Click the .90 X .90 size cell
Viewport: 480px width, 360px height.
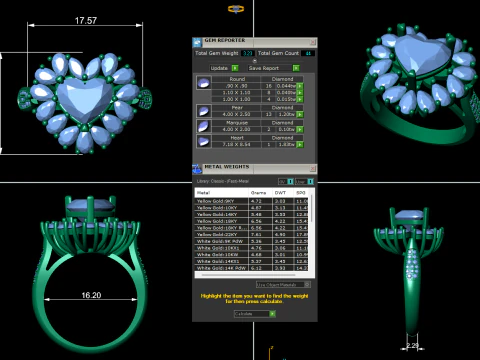236,86
